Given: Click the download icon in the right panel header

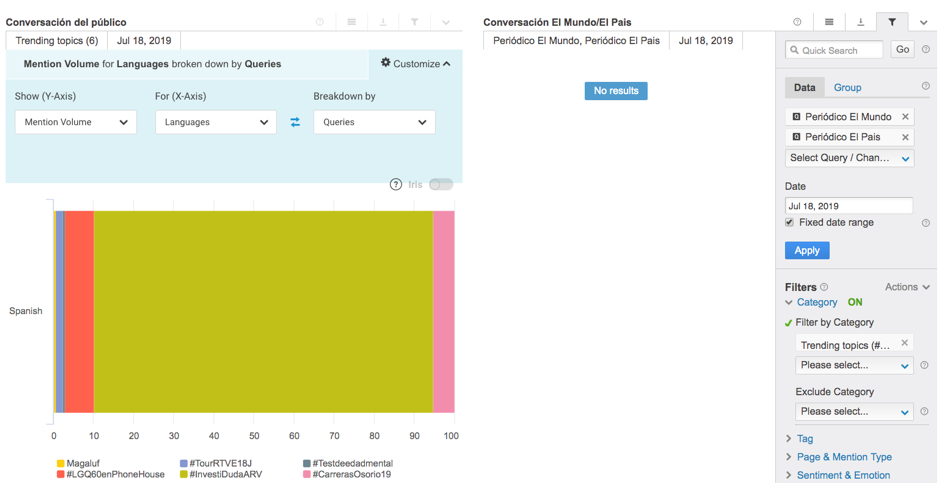Looking at the screenshot, I should (x=860, y=22).
